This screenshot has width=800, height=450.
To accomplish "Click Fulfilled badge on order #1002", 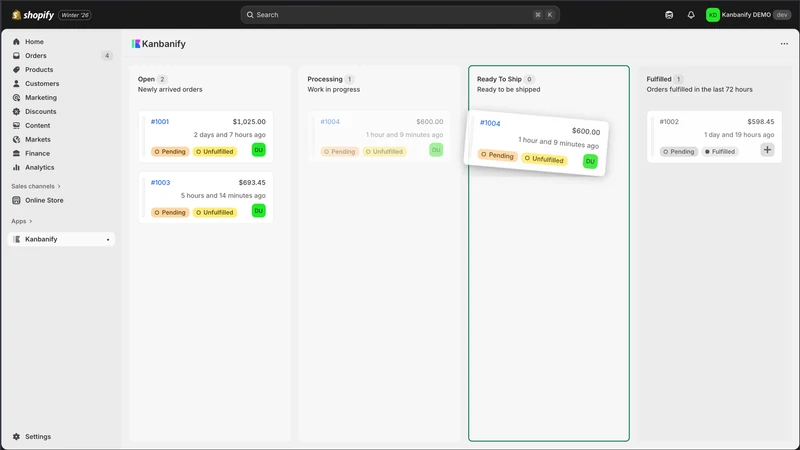I will pos(720,152).
